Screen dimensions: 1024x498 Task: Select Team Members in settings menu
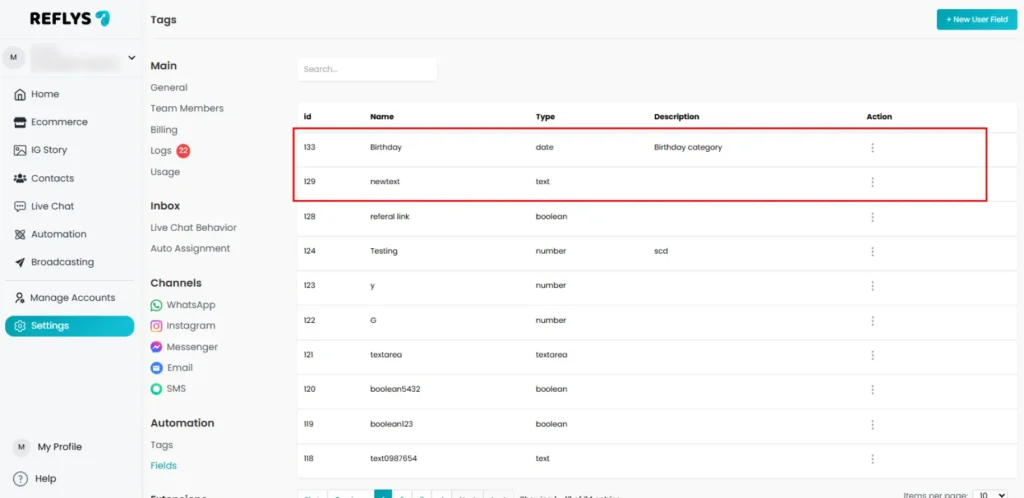(x=187, y=108)
